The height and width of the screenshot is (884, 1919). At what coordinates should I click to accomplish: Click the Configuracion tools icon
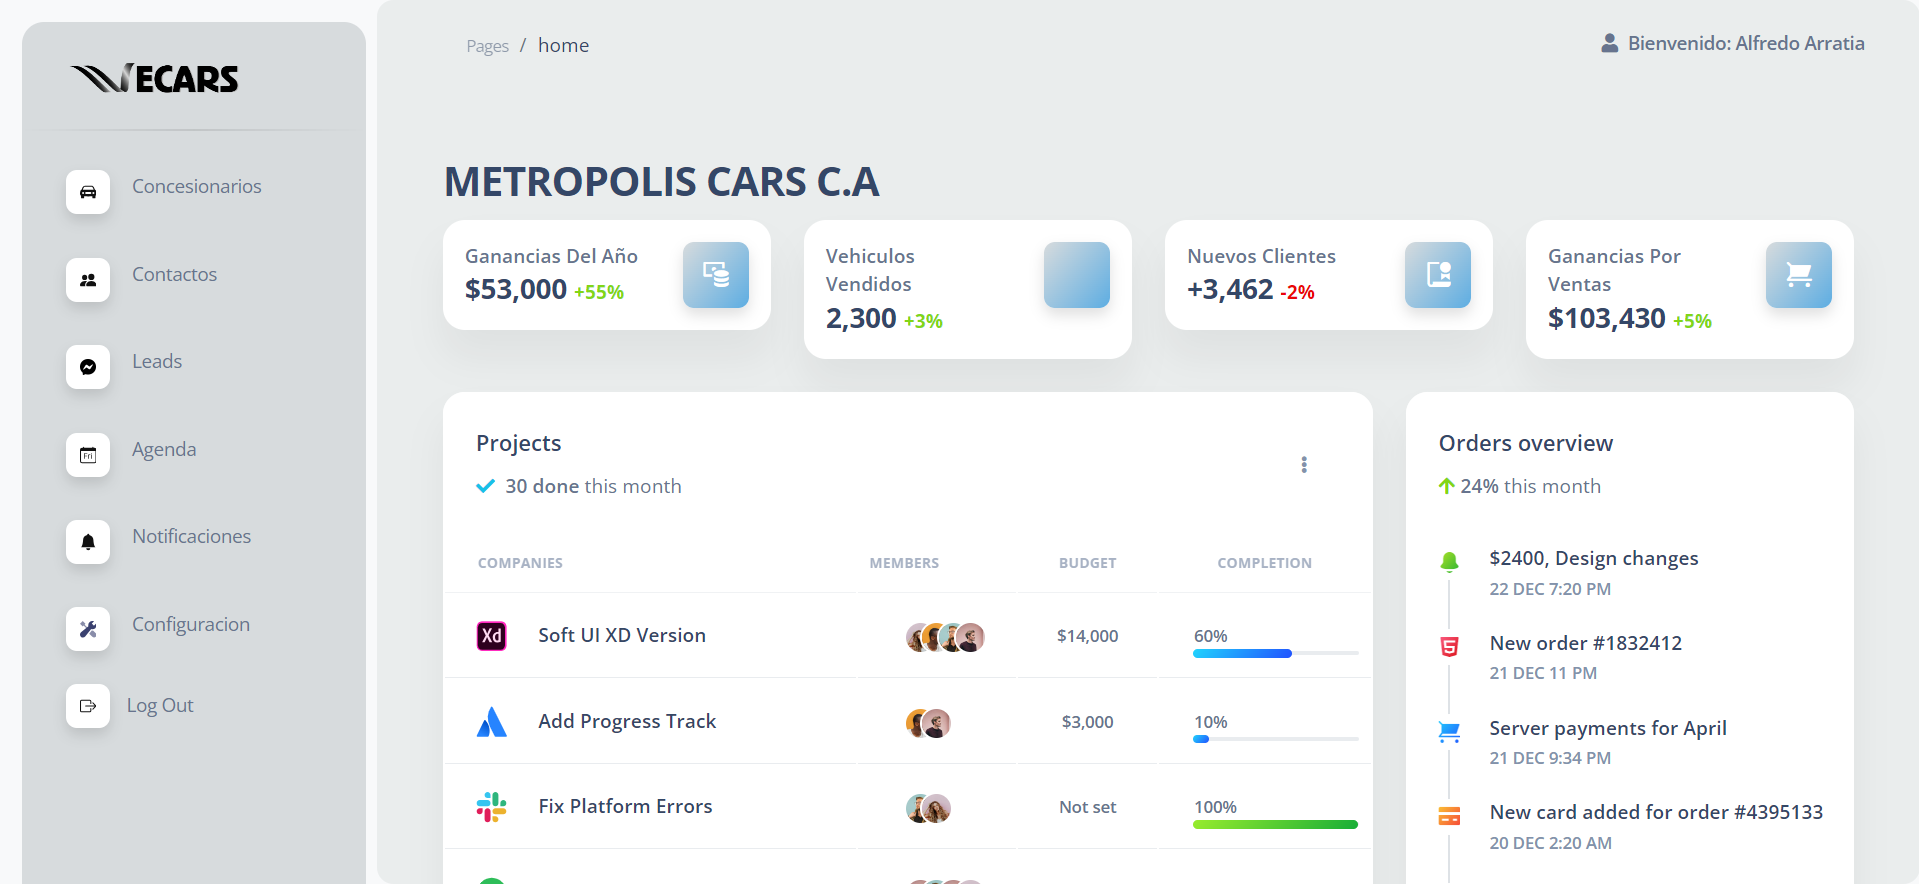(x=88, y=629)
